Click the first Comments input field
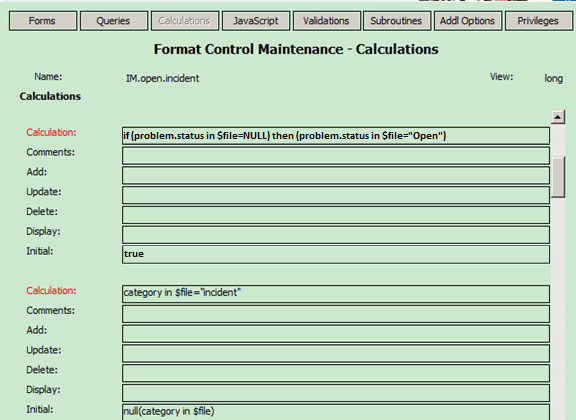 point(336,156)
